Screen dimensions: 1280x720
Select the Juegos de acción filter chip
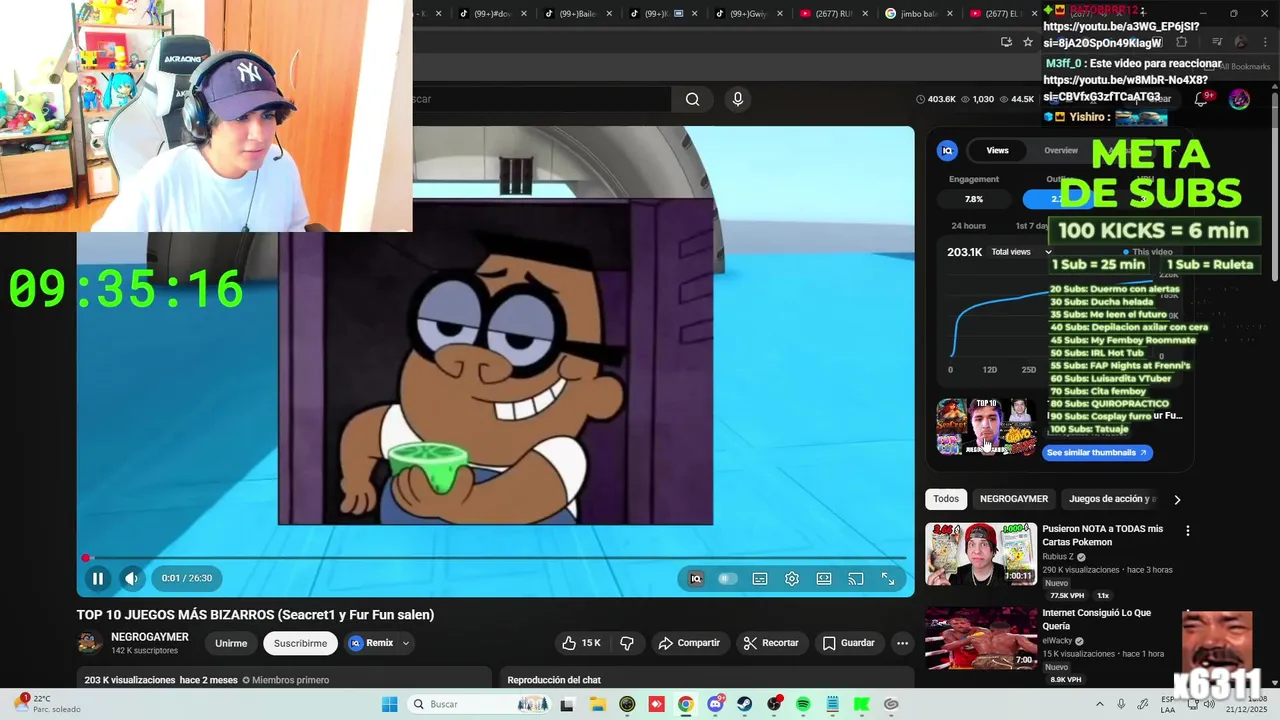1112,499
